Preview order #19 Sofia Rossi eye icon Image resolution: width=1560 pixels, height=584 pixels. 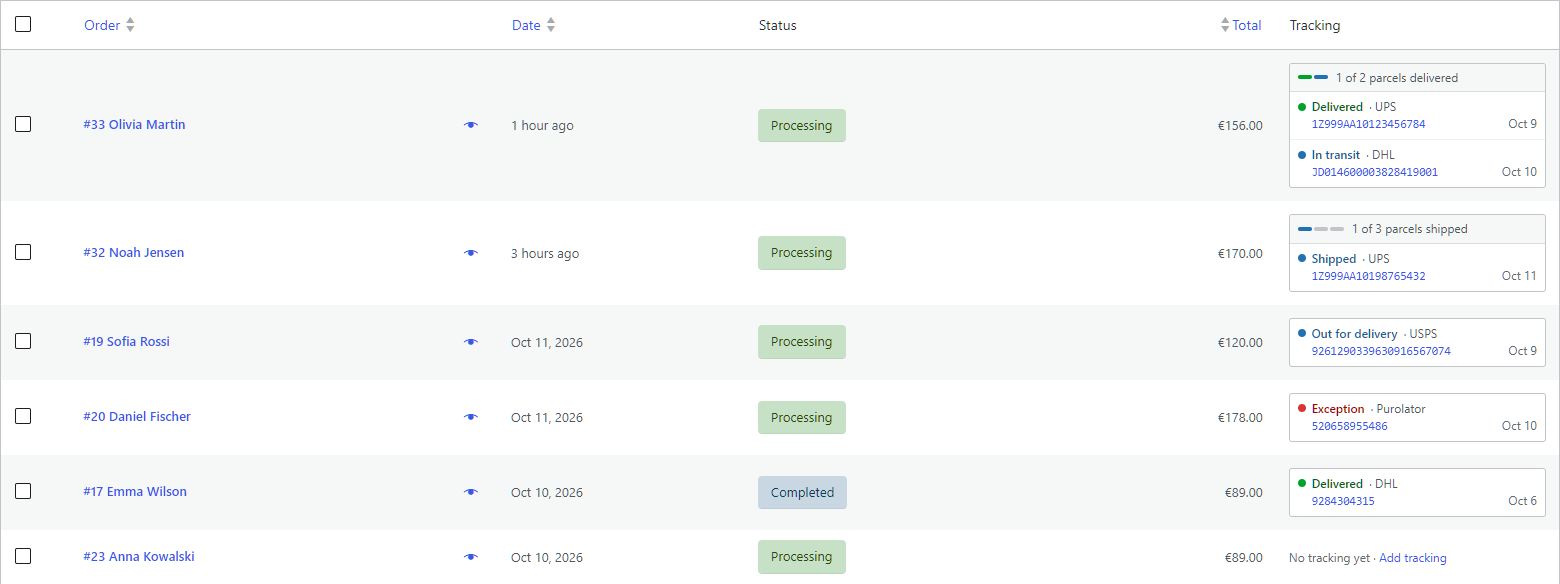pyautogui.click(x=471, y=342)
